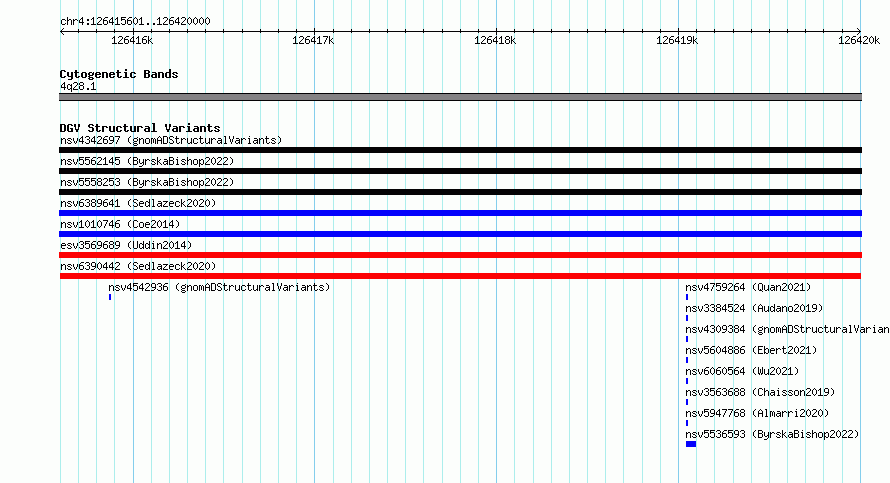Click the blue bar under nsv1010746
The width and height of the screenshot is (890, 483).
(x=460, y=234)
